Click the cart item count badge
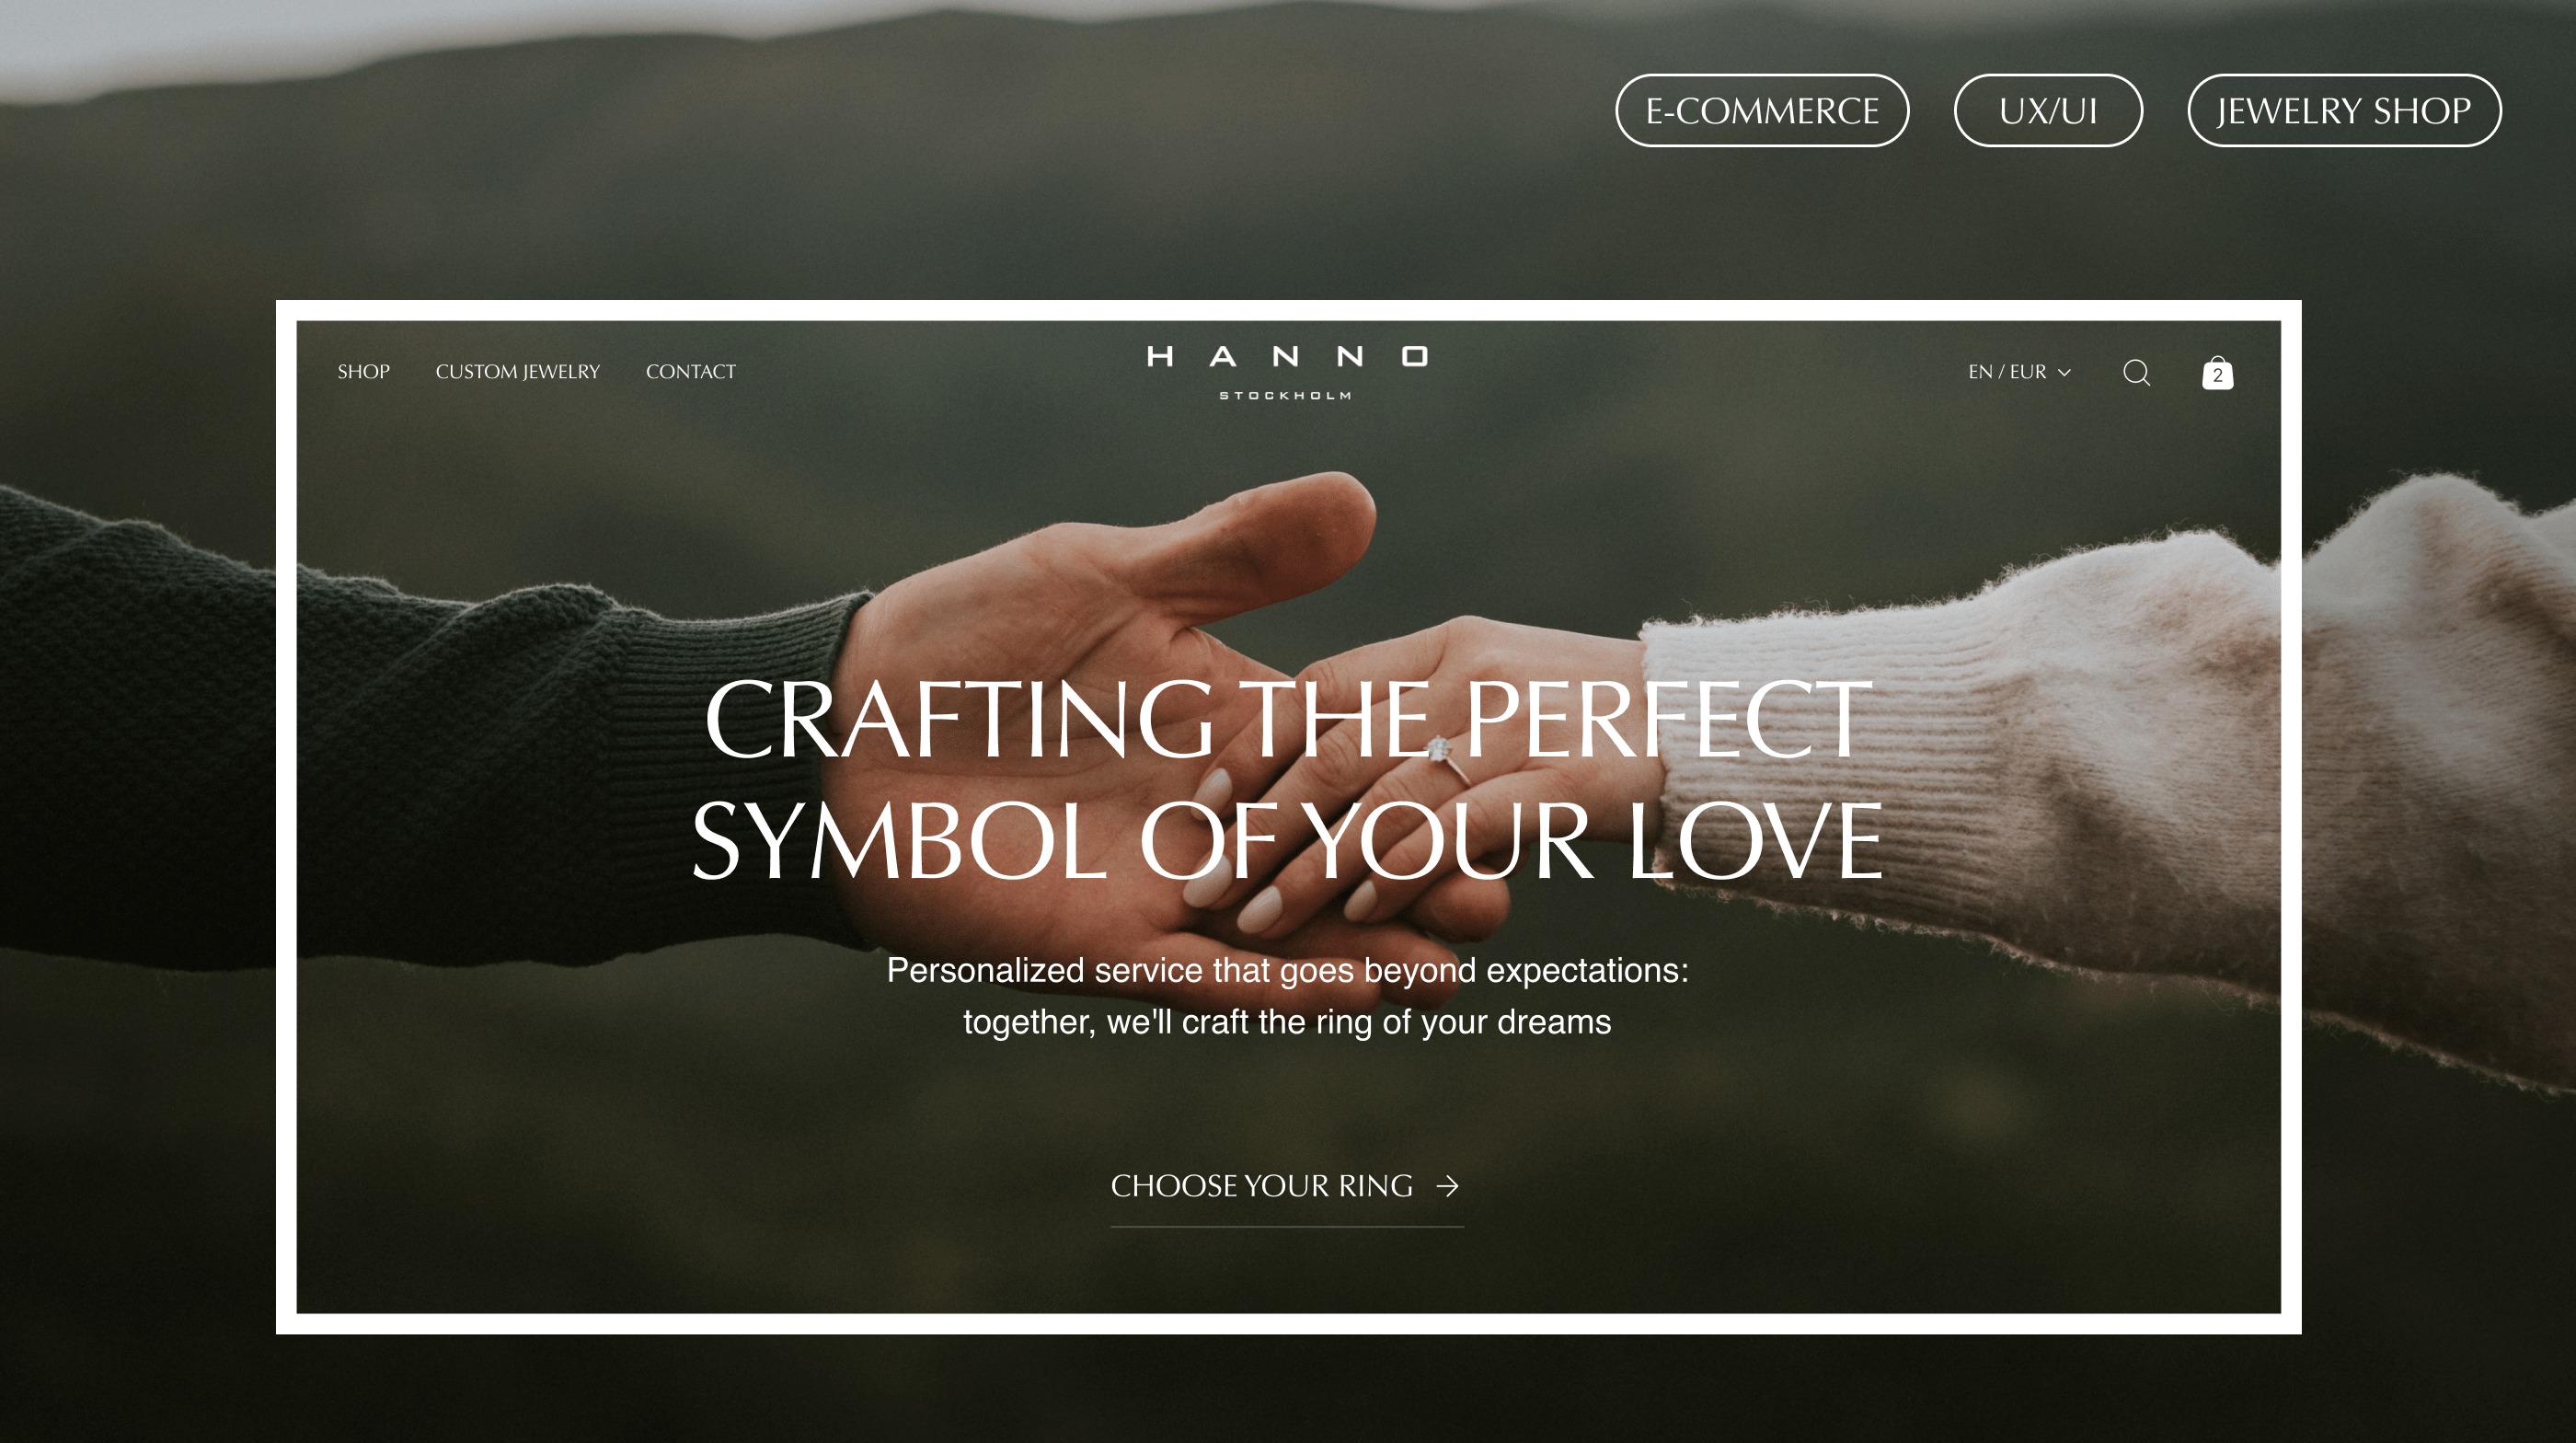This screenshot has height=1443, width=2576. [x=2217, y=376]
